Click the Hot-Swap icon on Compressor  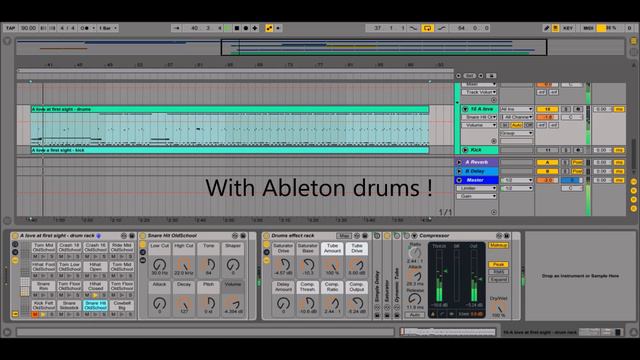point(499,236)
